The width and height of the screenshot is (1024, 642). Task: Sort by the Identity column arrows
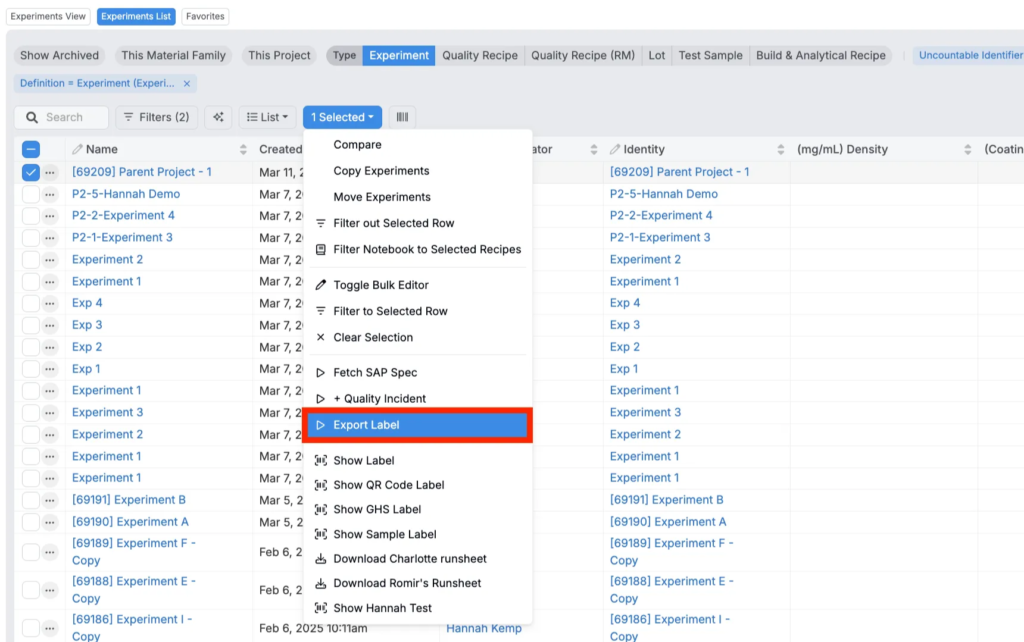(780, 150)
